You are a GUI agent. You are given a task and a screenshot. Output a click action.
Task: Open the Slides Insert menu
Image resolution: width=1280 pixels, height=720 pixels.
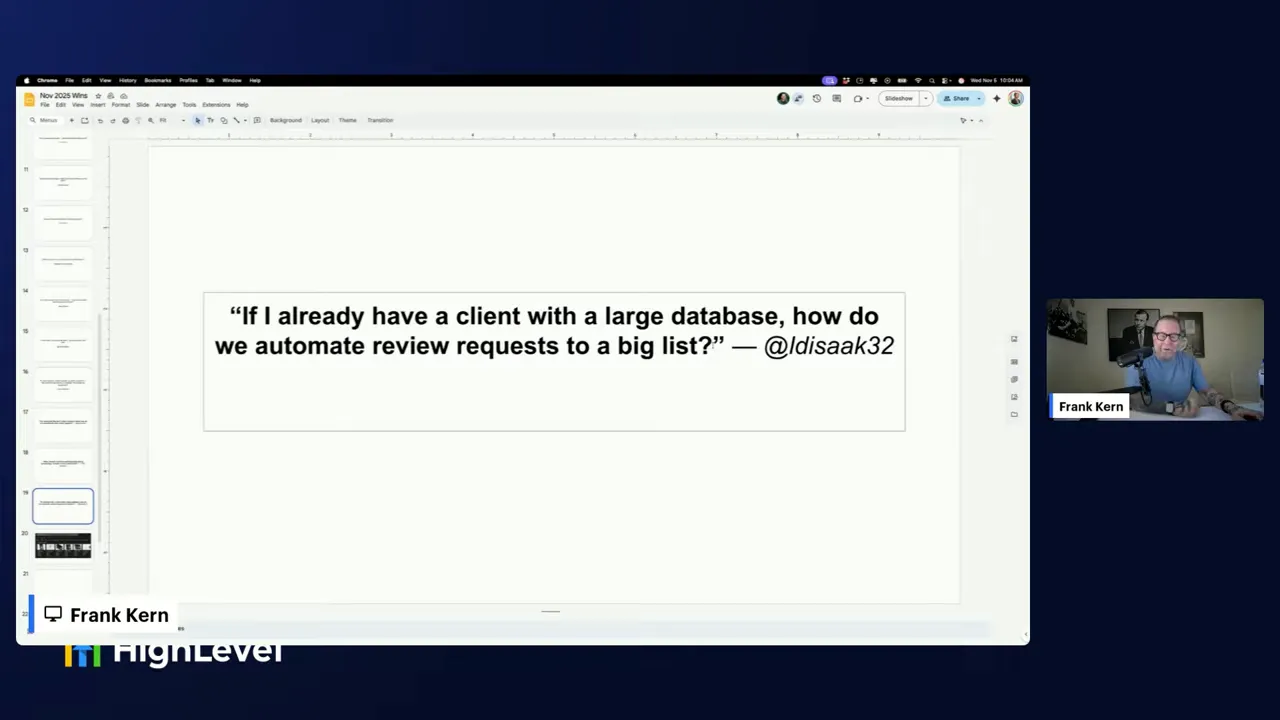(x=98, y=105)
